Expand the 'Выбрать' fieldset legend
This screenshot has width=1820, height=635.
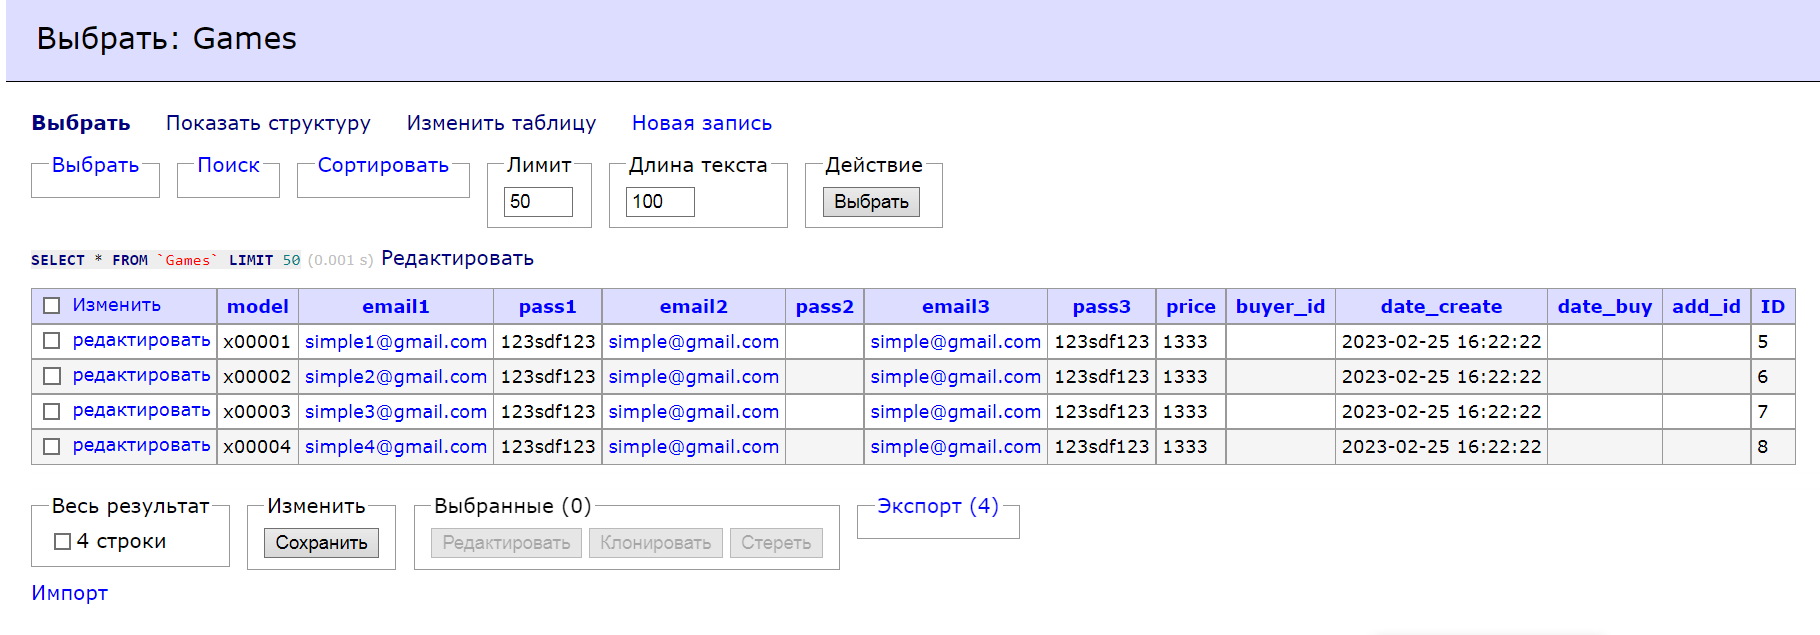(x=95, y=165)
